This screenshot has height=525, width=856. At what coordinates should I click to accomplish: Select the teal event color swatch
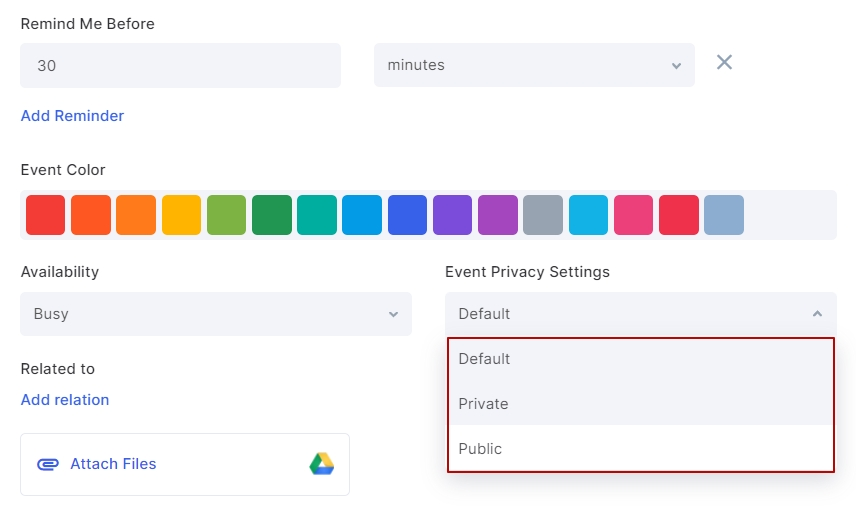317,215
